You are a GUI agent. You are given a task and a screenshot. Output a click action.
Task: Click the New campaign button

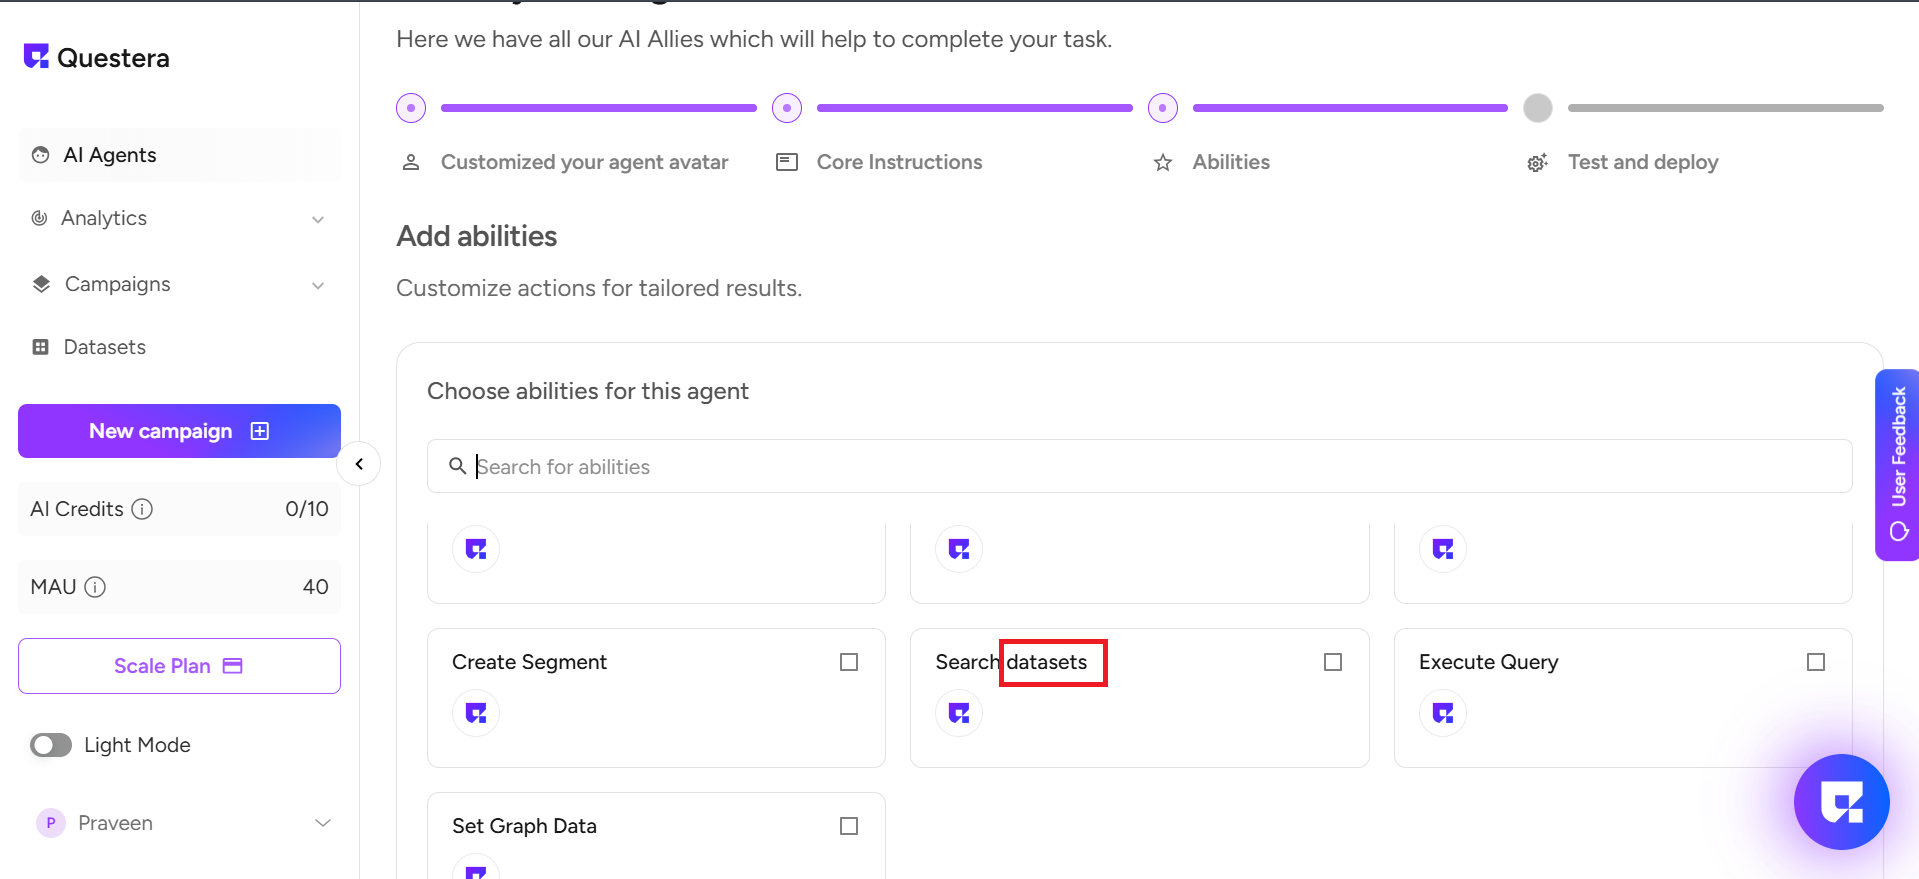point(179,431)
